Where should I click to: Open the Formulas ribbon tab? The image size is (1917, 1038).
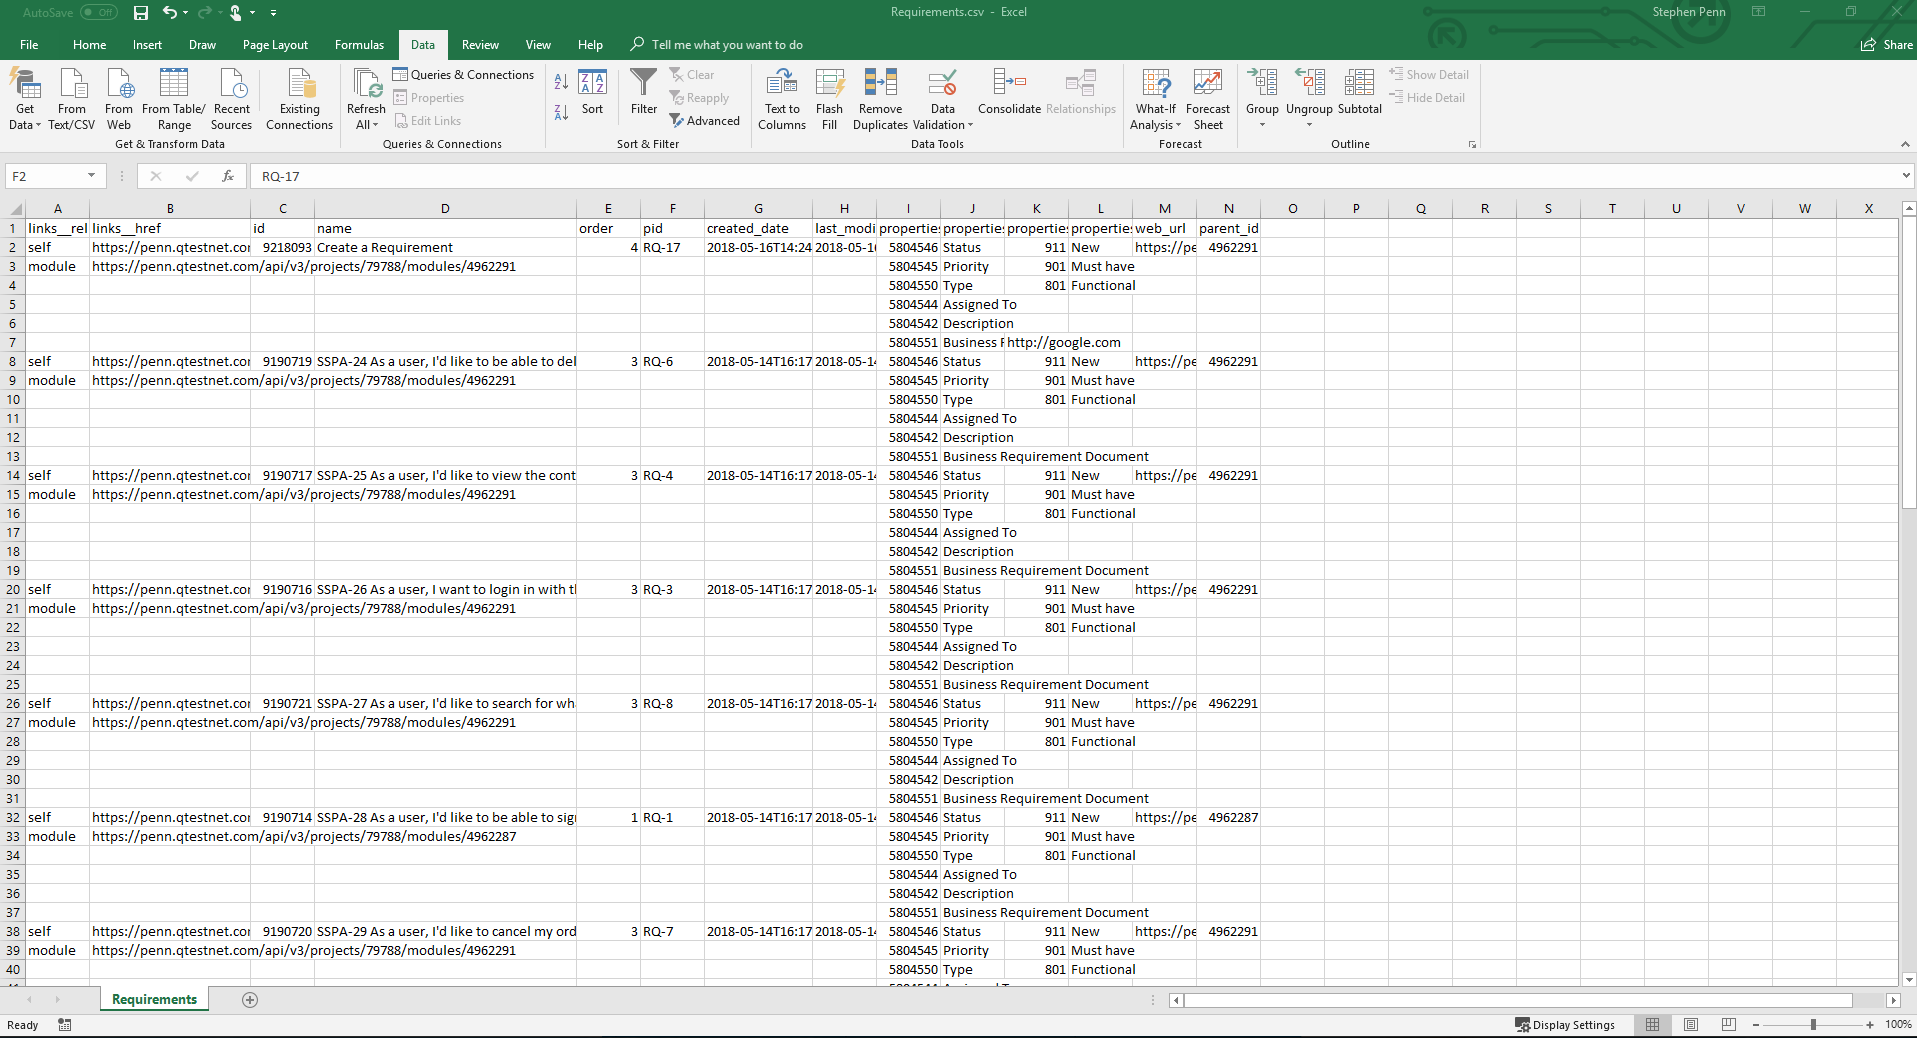coord(359,45)
